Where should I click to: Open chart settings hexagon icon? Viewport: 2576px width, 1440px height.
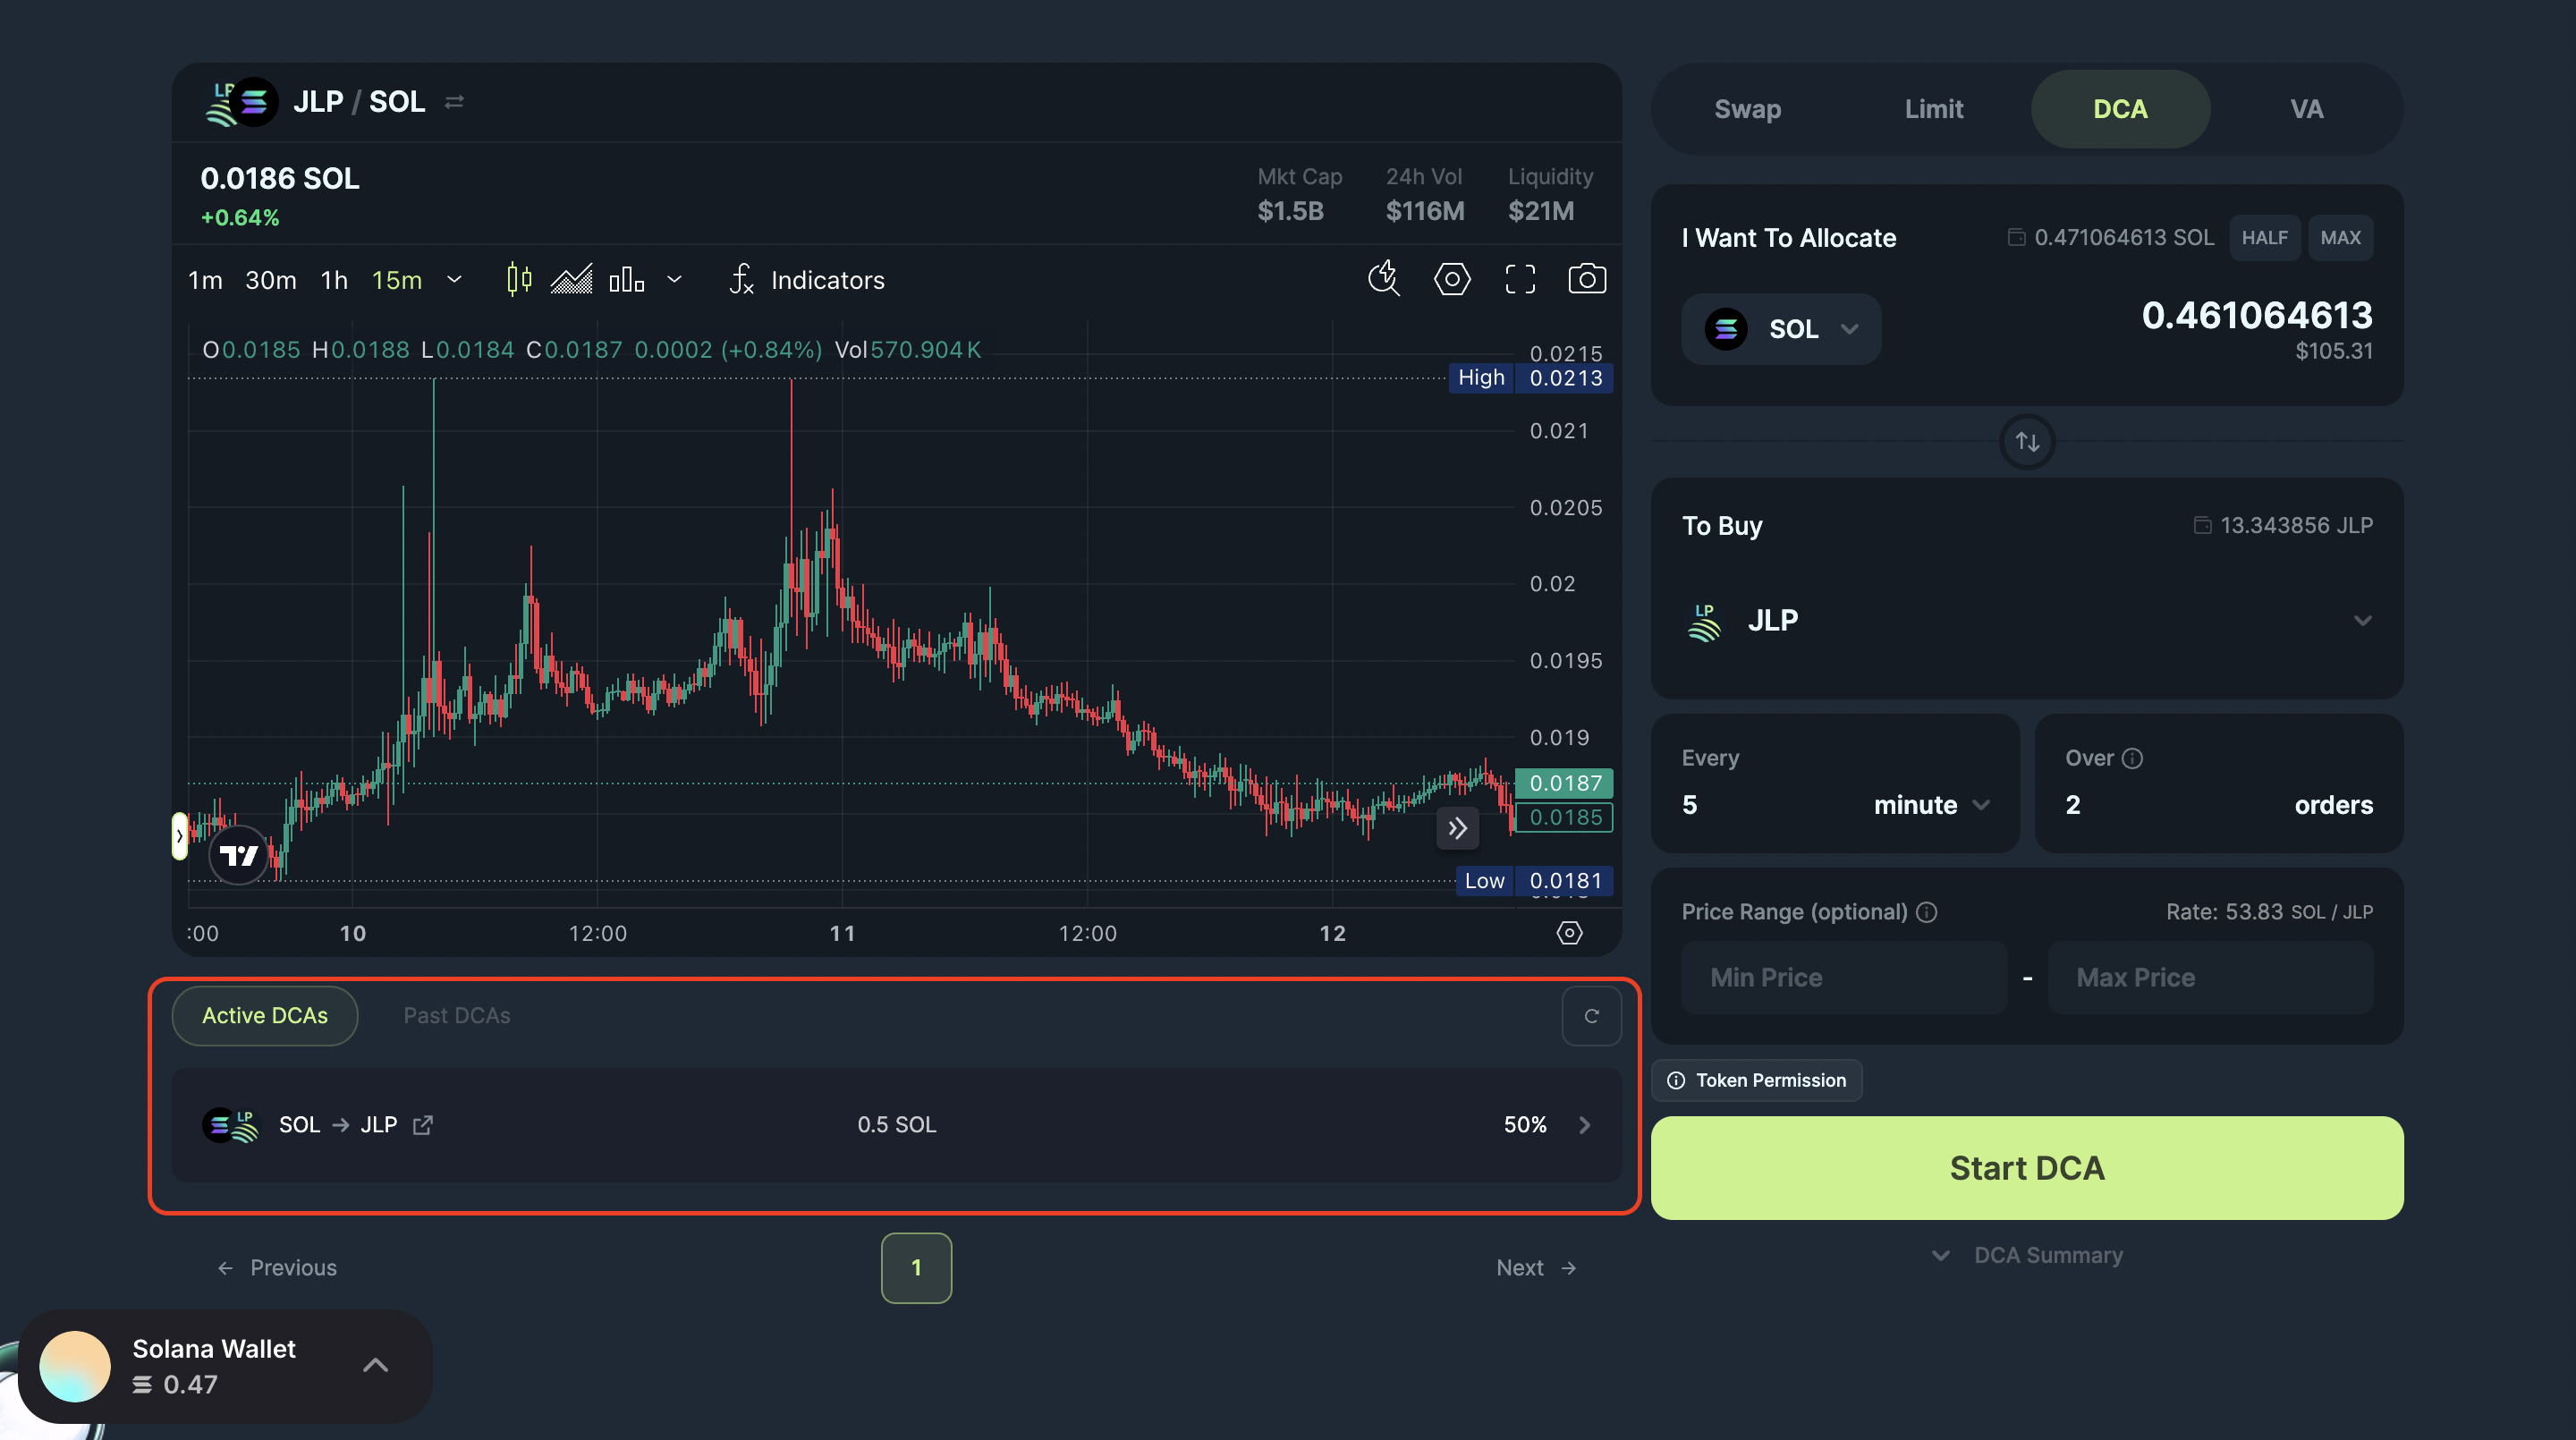click(1452, 279)
